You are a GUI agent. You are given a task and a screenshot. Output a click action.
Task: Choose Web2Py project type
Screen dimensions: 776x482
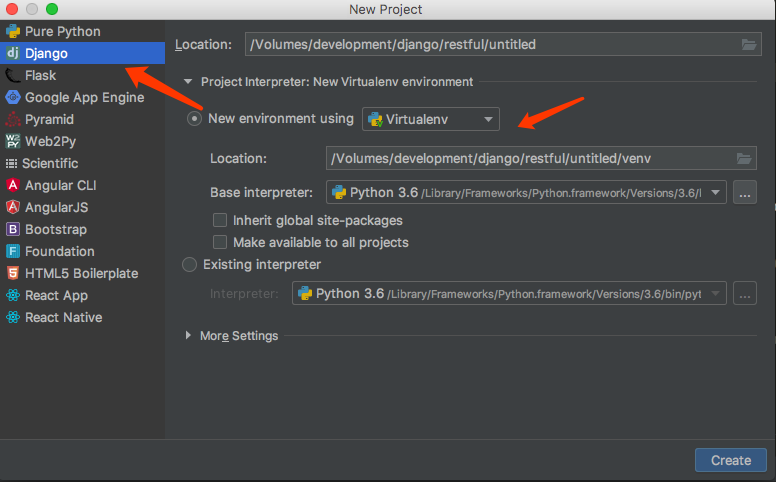pyautogui.click(x=82, y=141)
